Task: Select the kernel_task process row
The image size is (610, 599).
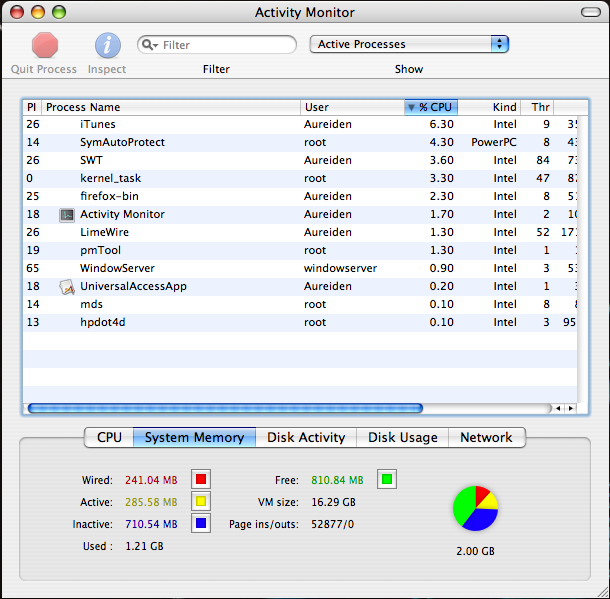Action: click(300, 179)
